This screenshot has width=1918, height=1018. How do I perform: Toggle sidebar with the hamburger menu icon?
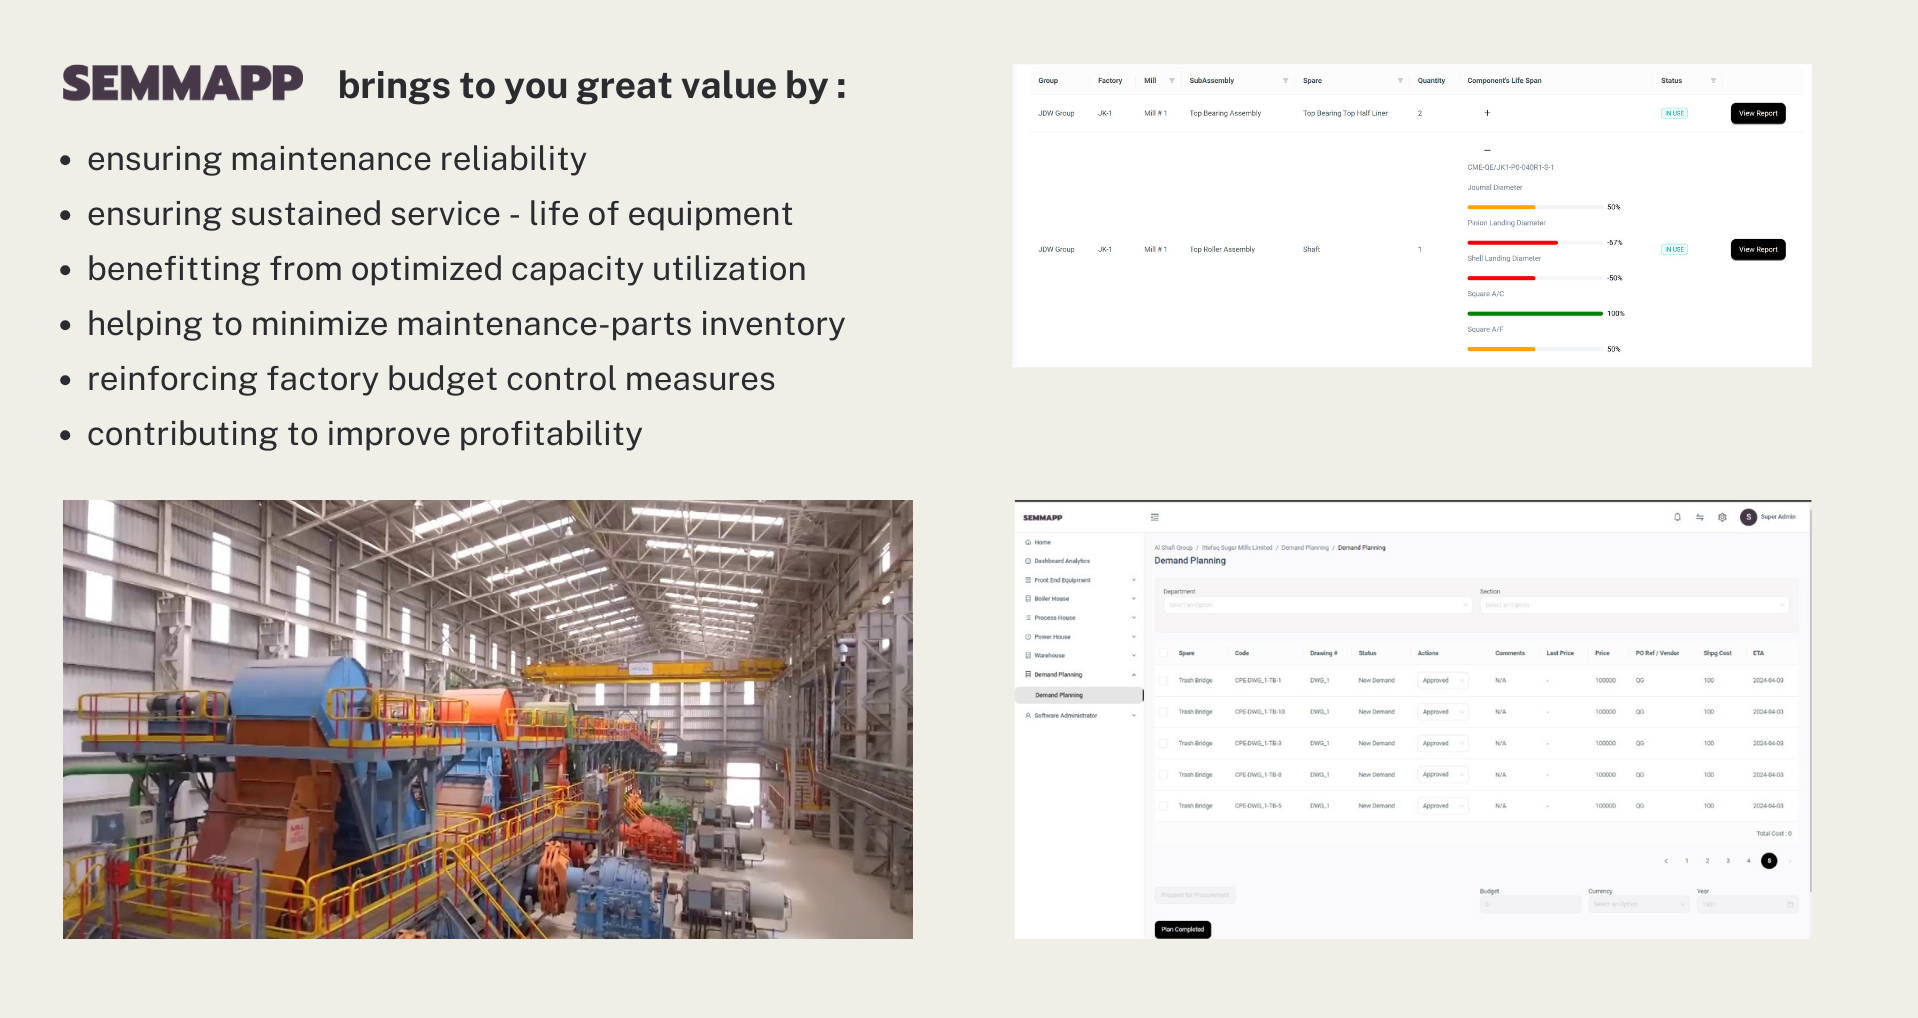[1155, 517]
